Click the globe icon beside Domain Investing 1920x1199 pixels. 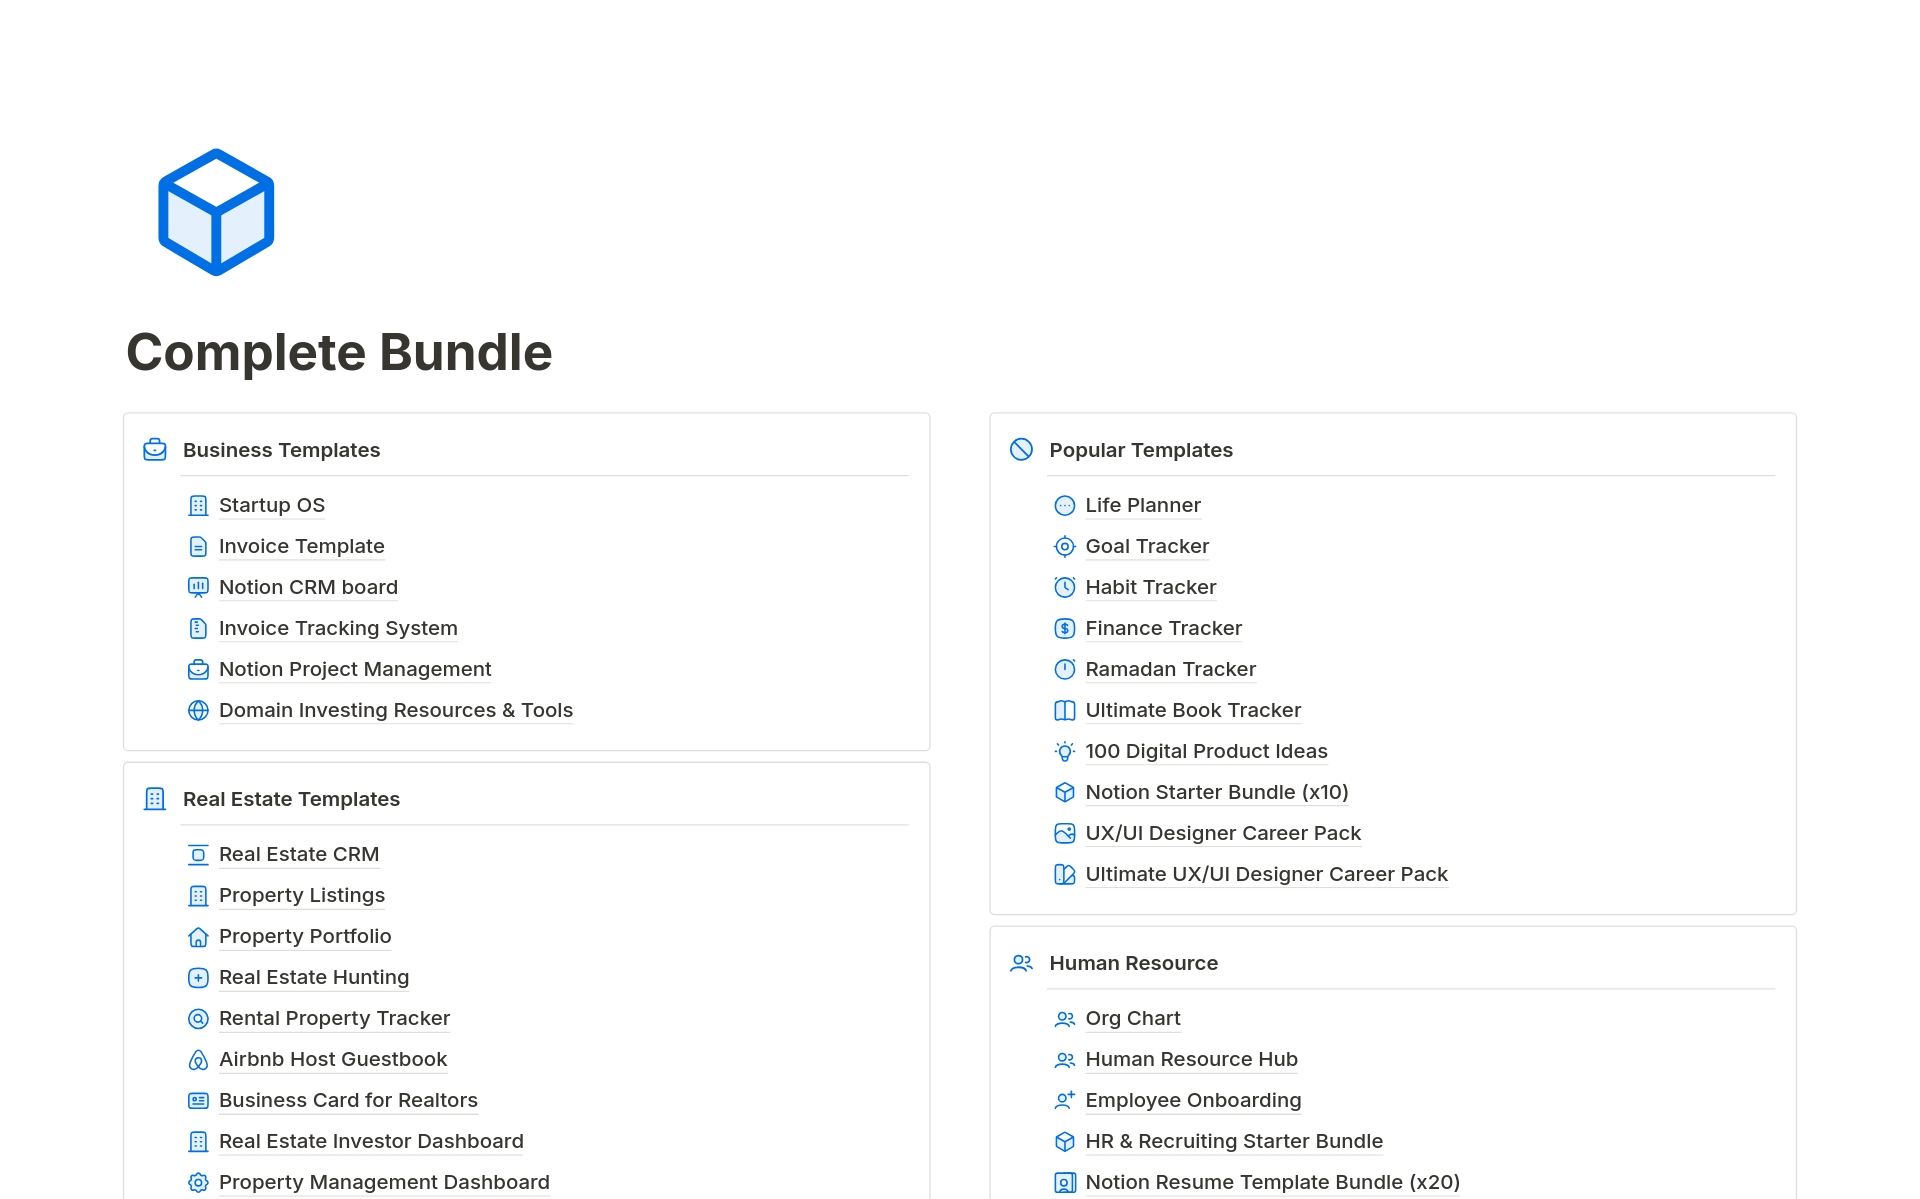(198, 710)
